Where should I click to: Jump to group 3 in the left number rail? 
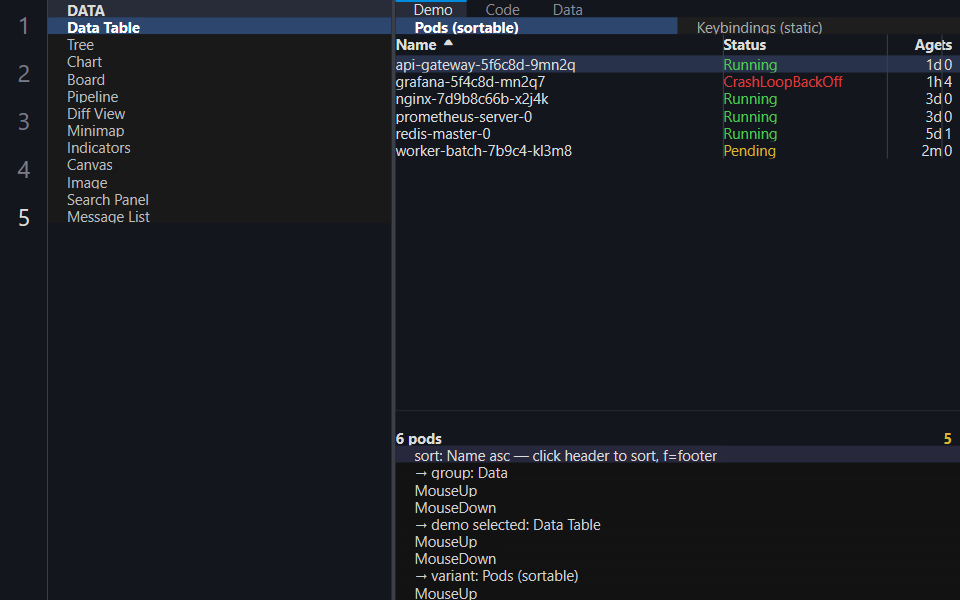point(23,121)
